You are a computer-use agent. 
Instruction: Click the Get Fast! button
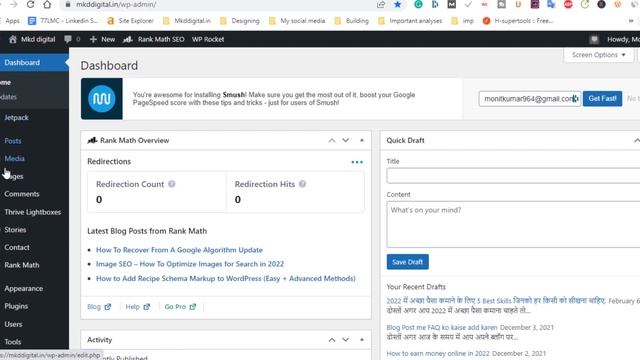point(602,99)
